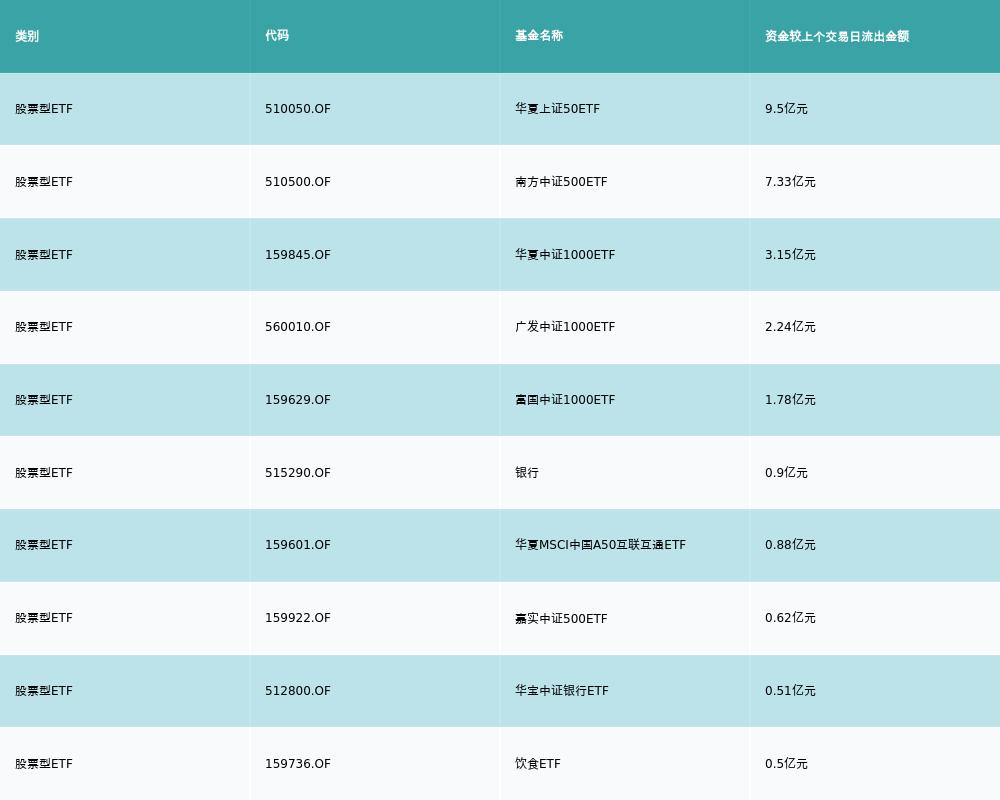Viewport: 1000px width, 800px height.
Task: Select code 159736.OF
Action: pyautogui.click(x=298, y=764)
